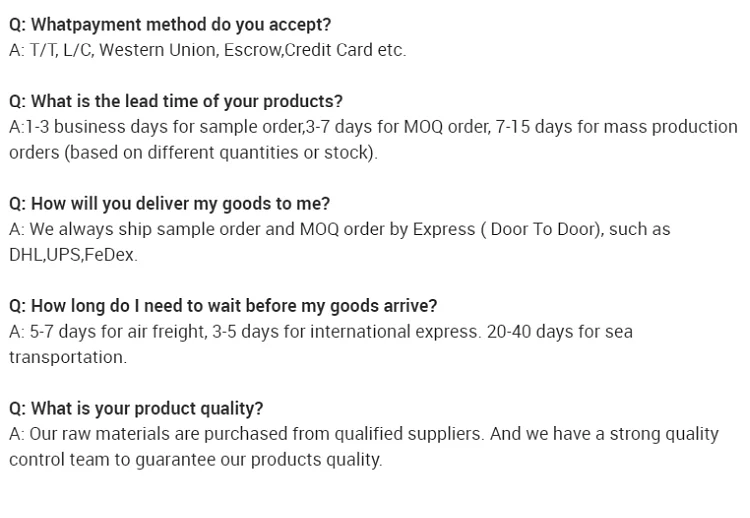
Task: Select the words "Credit Card etc."
Action: pyautogui.click(x=345, y=50)
